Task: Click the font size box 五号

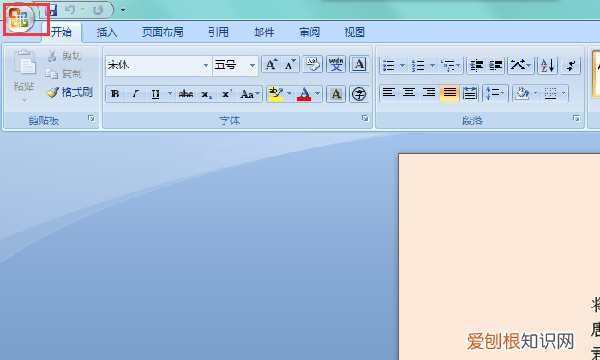Action: point(230,65)
